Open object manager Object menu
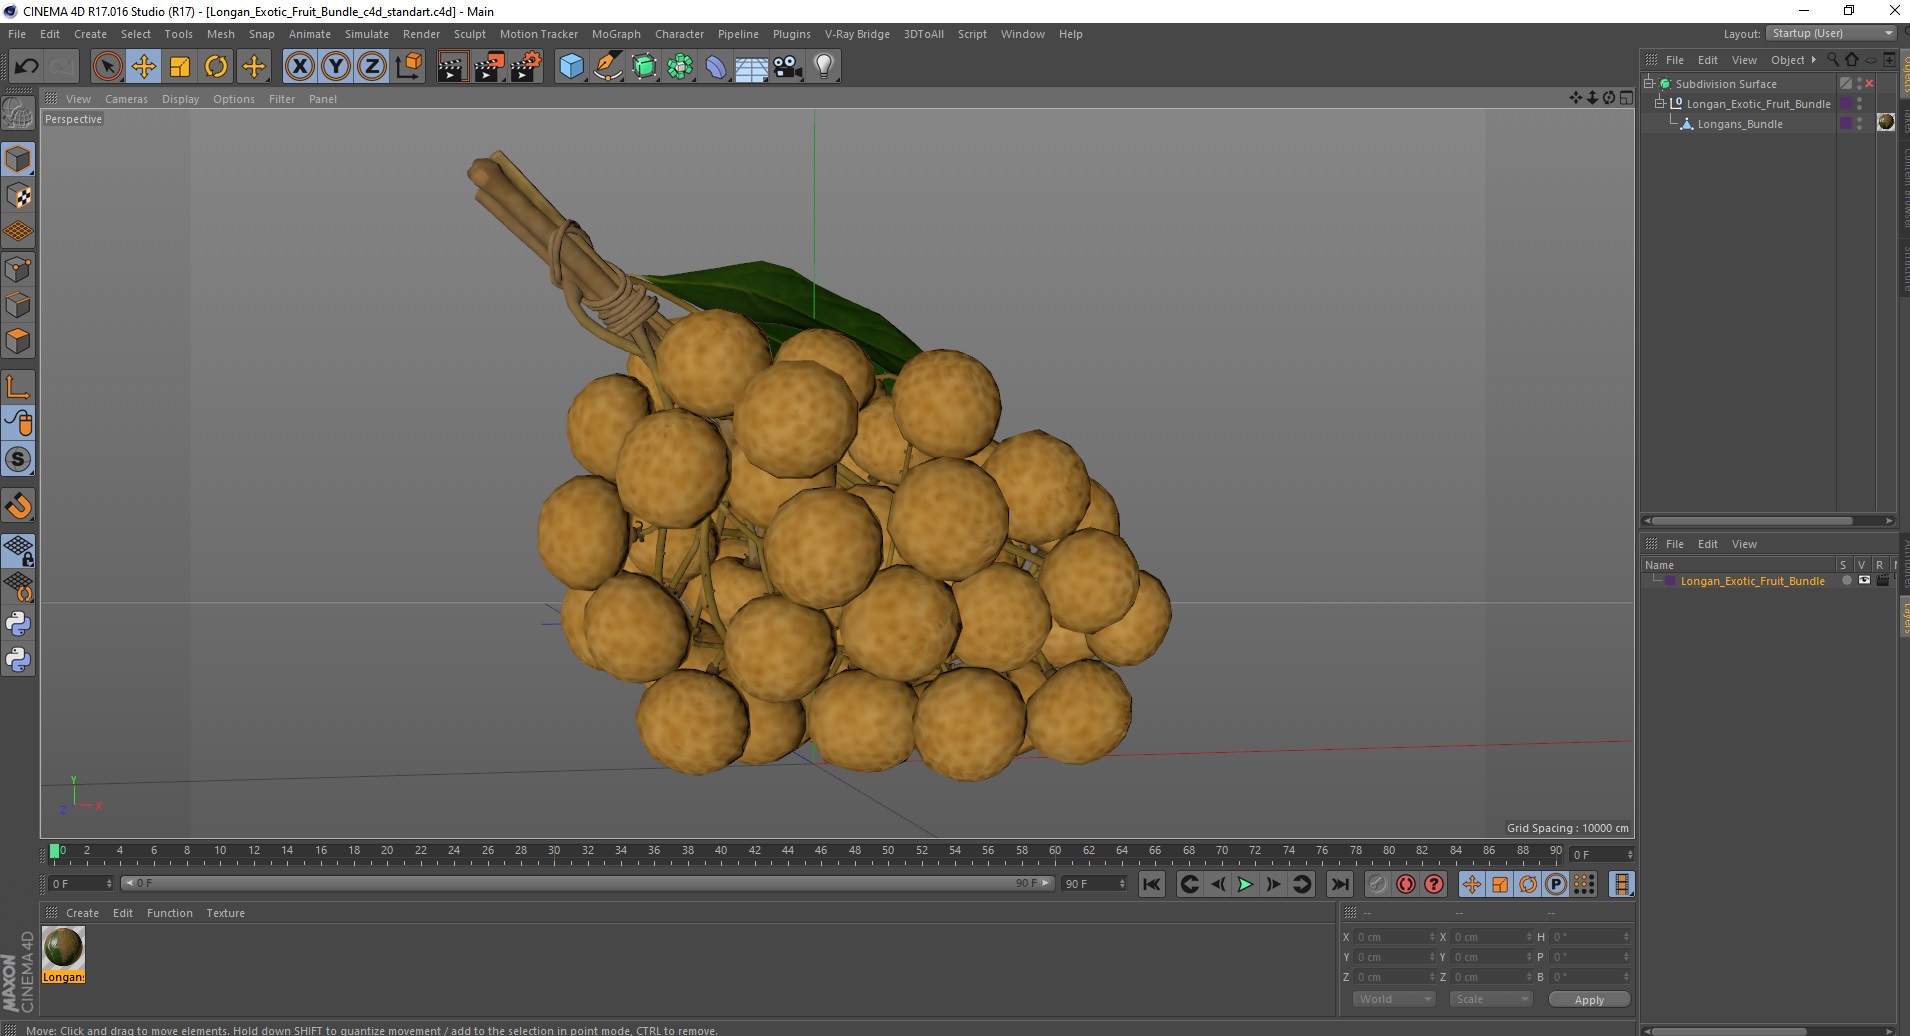The image size is (1910, 1036). pos(1787,60)
